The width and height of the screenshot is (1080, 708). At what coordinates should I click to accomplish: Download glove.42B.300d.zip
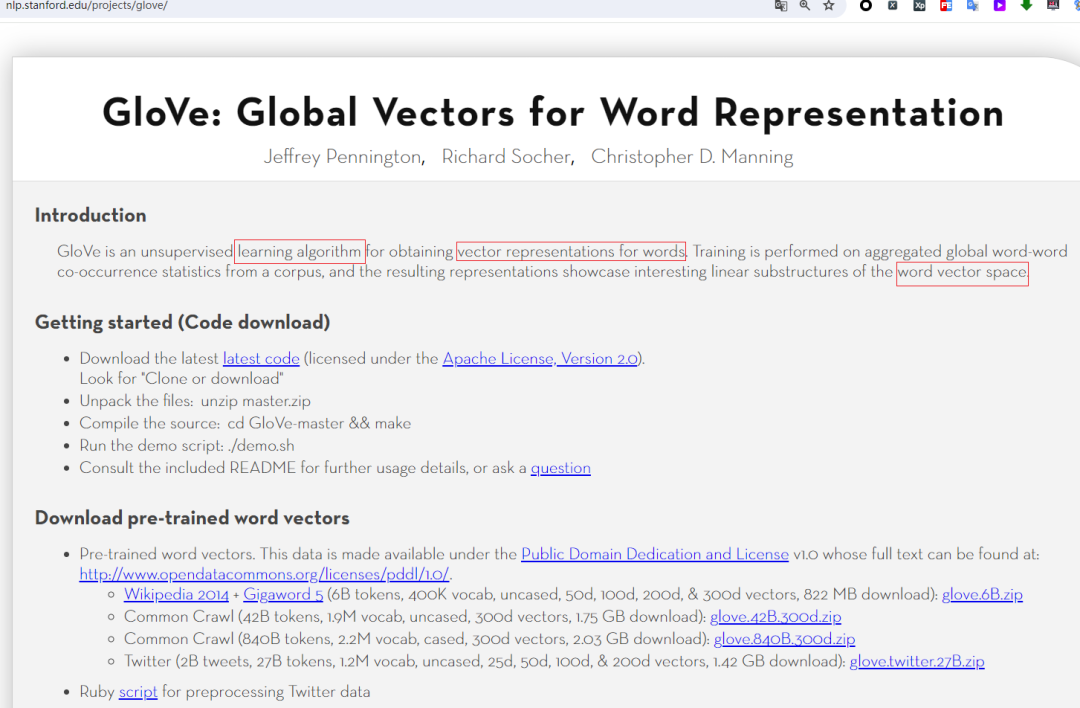click(776, 616)
